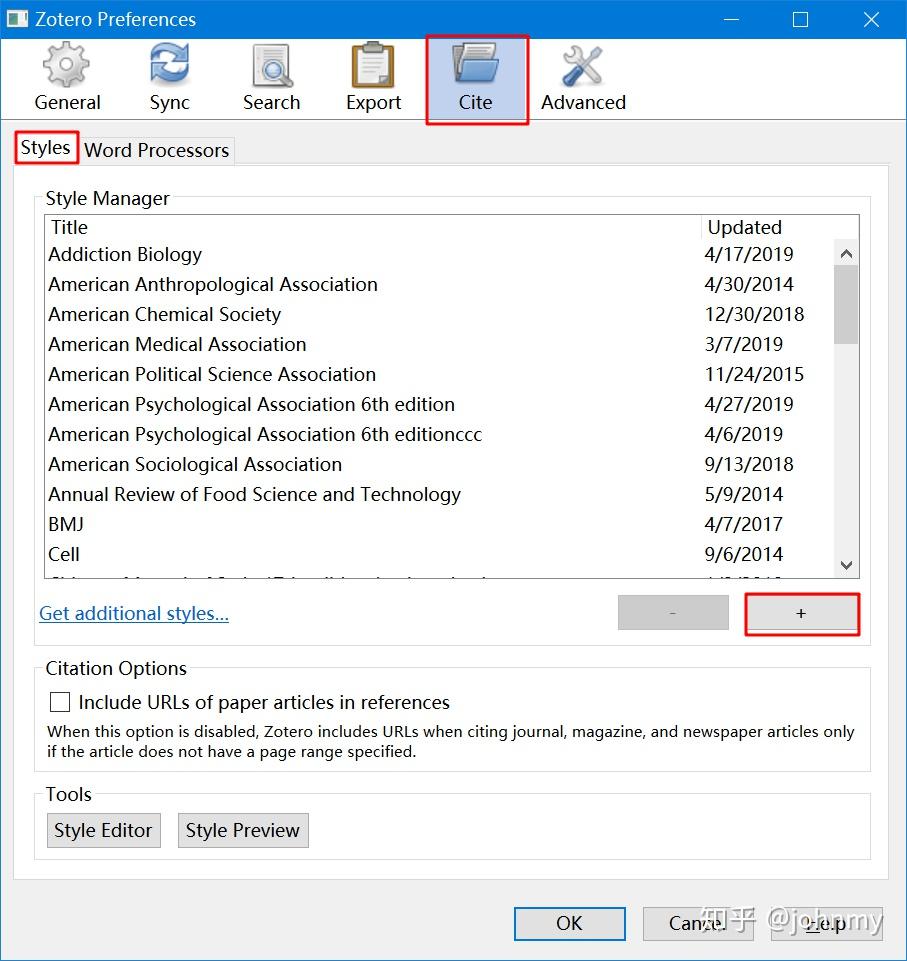Enable Include URLs of paper articles checkbox

pos(59,702)
